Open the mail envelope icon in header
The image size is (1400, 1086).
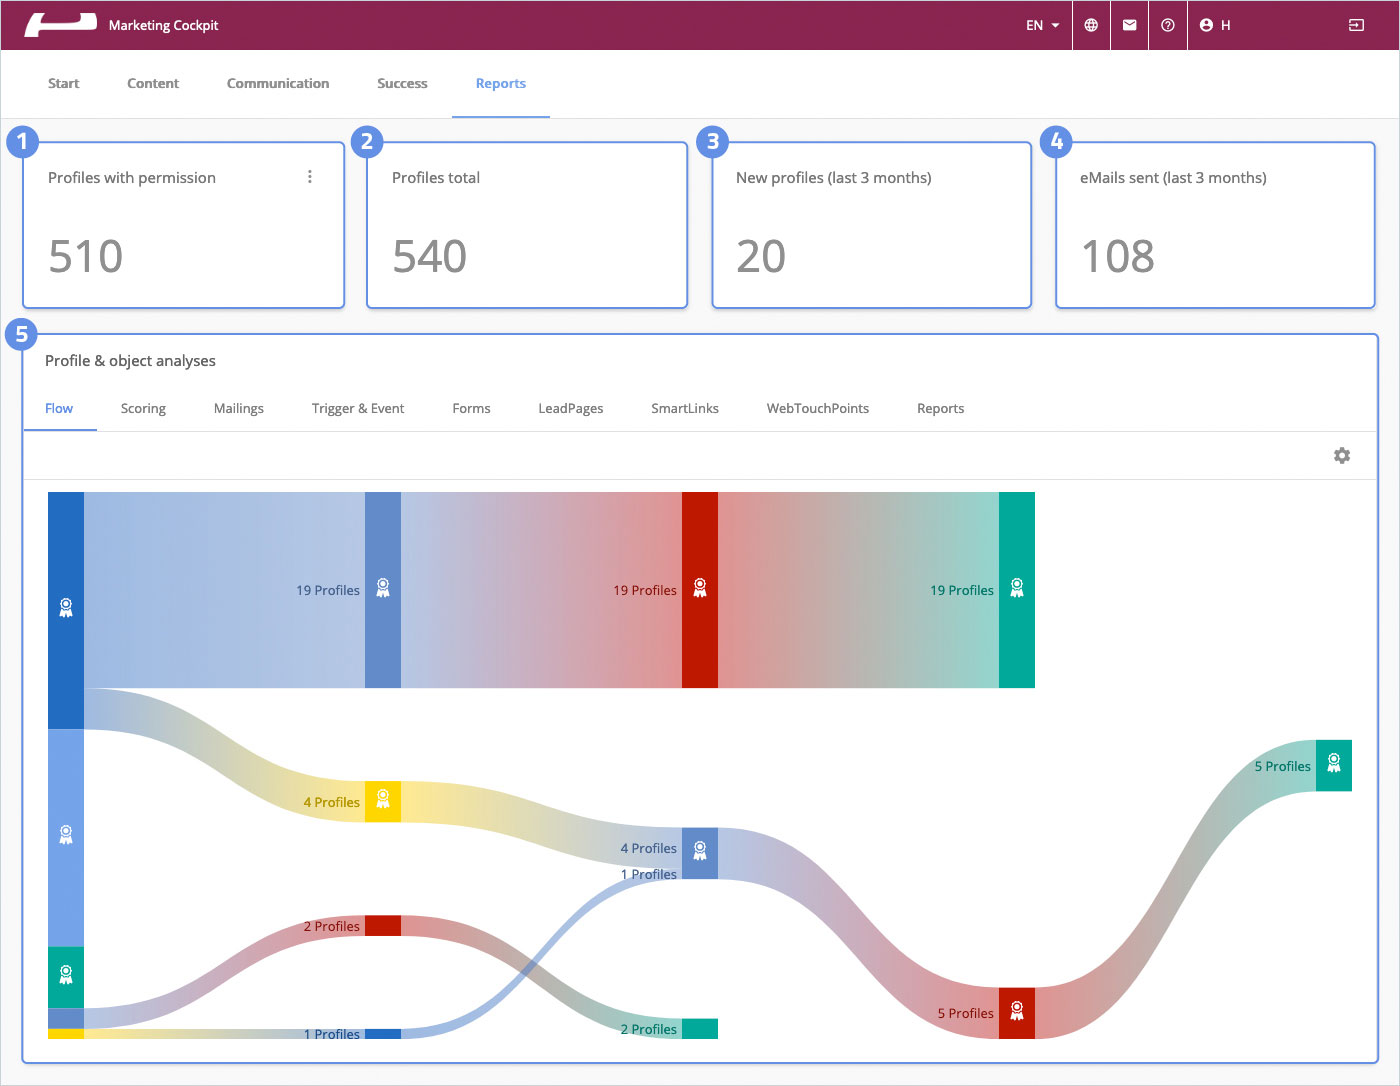[1129, 25]
